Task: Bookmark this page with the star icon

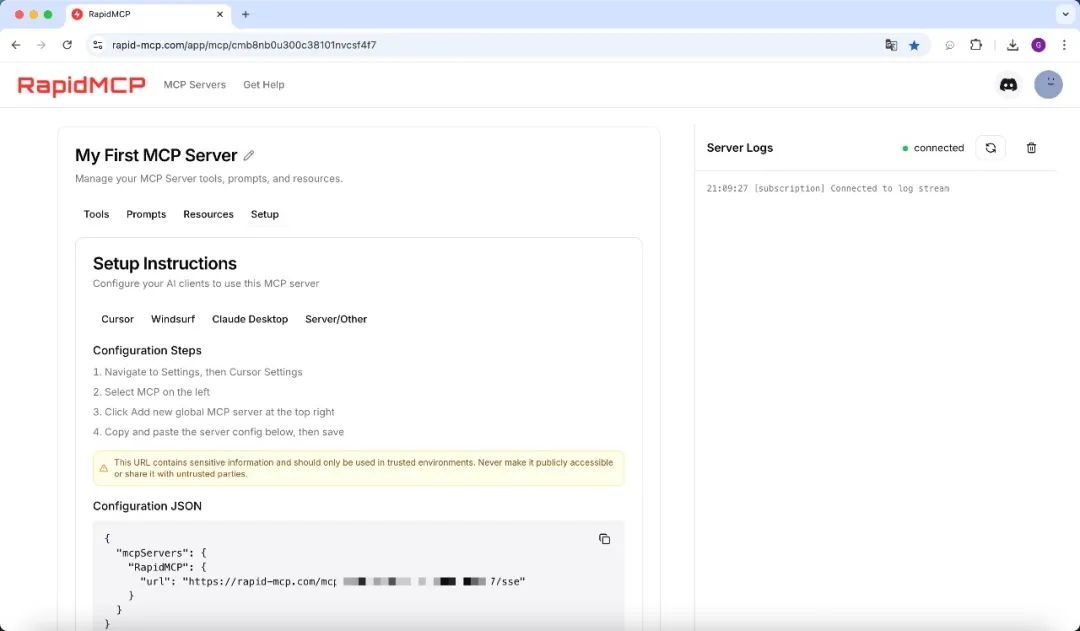Action: tap(915, 44)
